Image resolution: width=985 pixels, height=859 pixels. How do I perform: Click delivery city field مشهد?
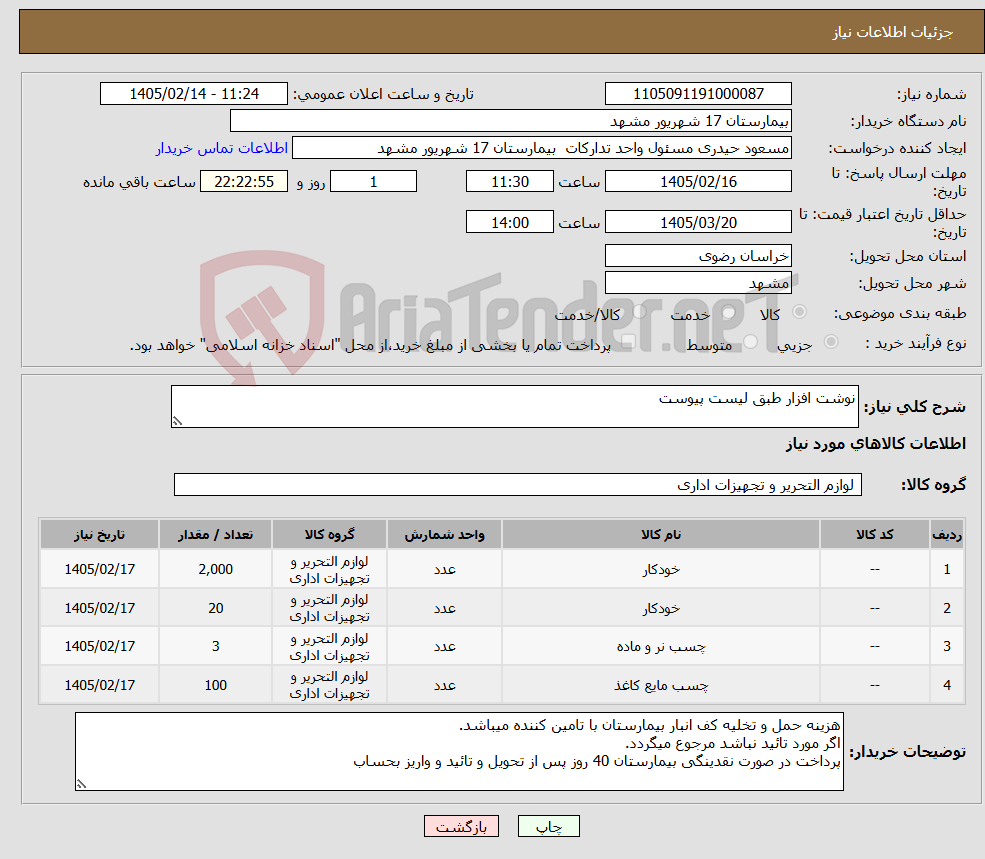[698, 283]
